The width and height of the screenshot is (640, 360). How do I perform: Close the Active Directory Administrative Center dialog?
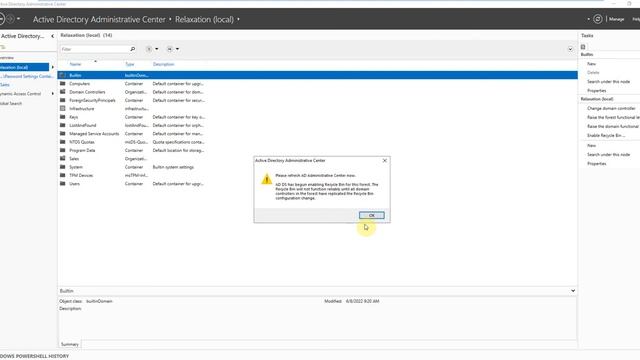click(384, 160)
